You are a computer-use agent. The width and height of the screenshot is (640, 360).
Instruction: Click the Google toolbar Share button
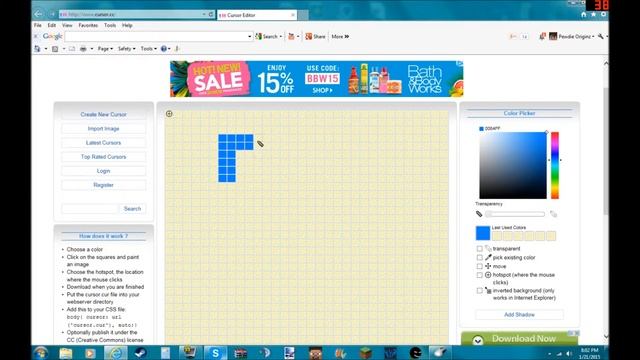click(316, 36)
